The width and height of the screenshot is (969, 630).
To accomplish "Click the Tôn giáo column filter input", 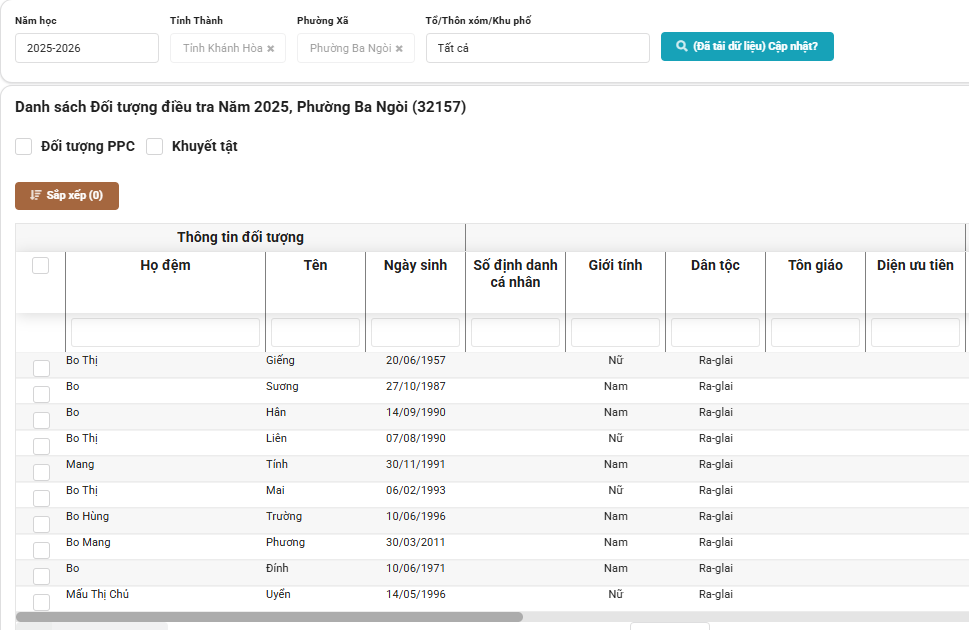I will click(816, 333).
